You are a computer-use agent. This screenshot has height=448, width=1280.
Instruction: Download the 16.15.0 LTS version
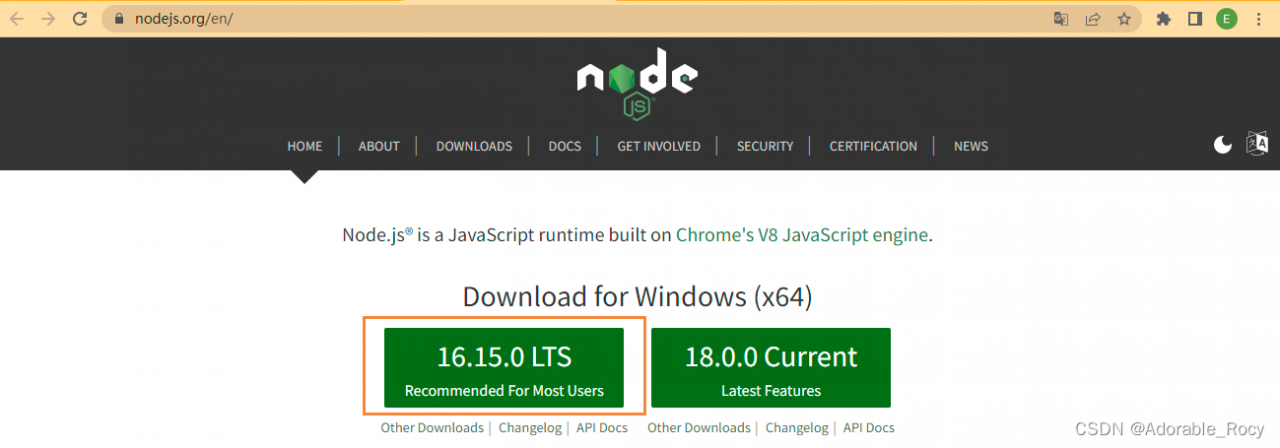tap(504, 368)
